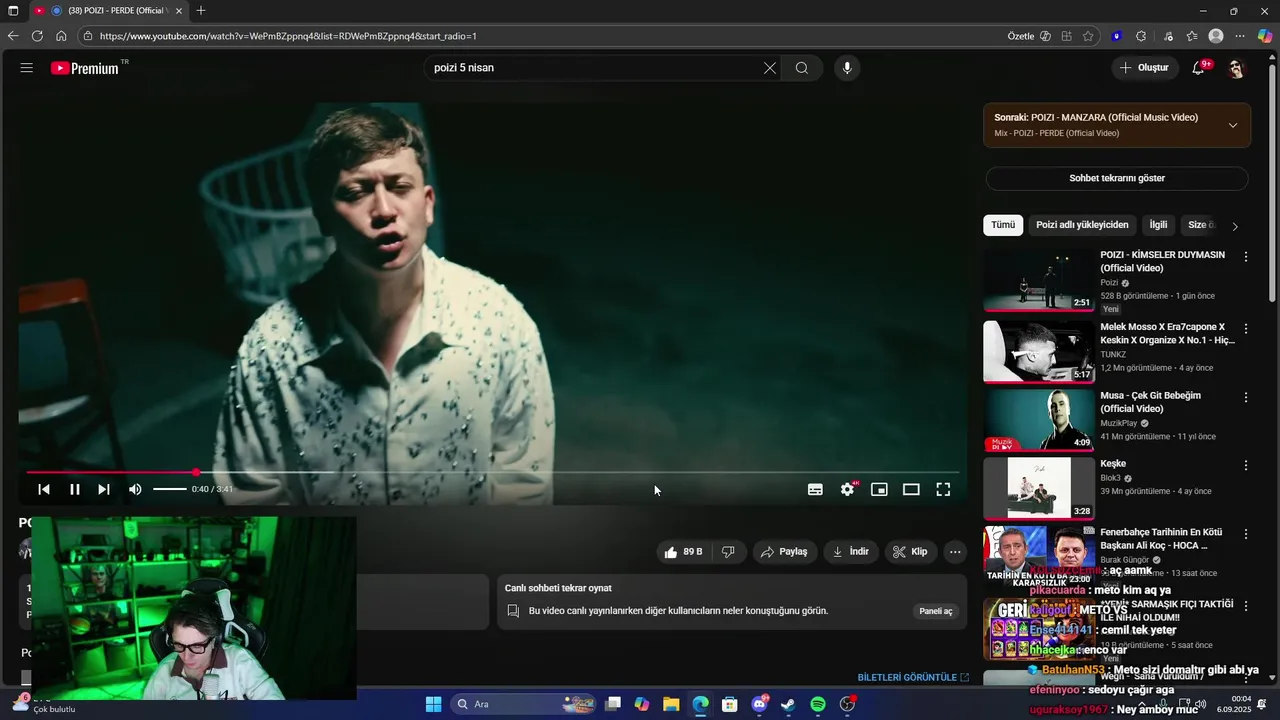
Task: Click BİLETLERİ GÖRÜNTÜLE link
Action: pos(913,677)
